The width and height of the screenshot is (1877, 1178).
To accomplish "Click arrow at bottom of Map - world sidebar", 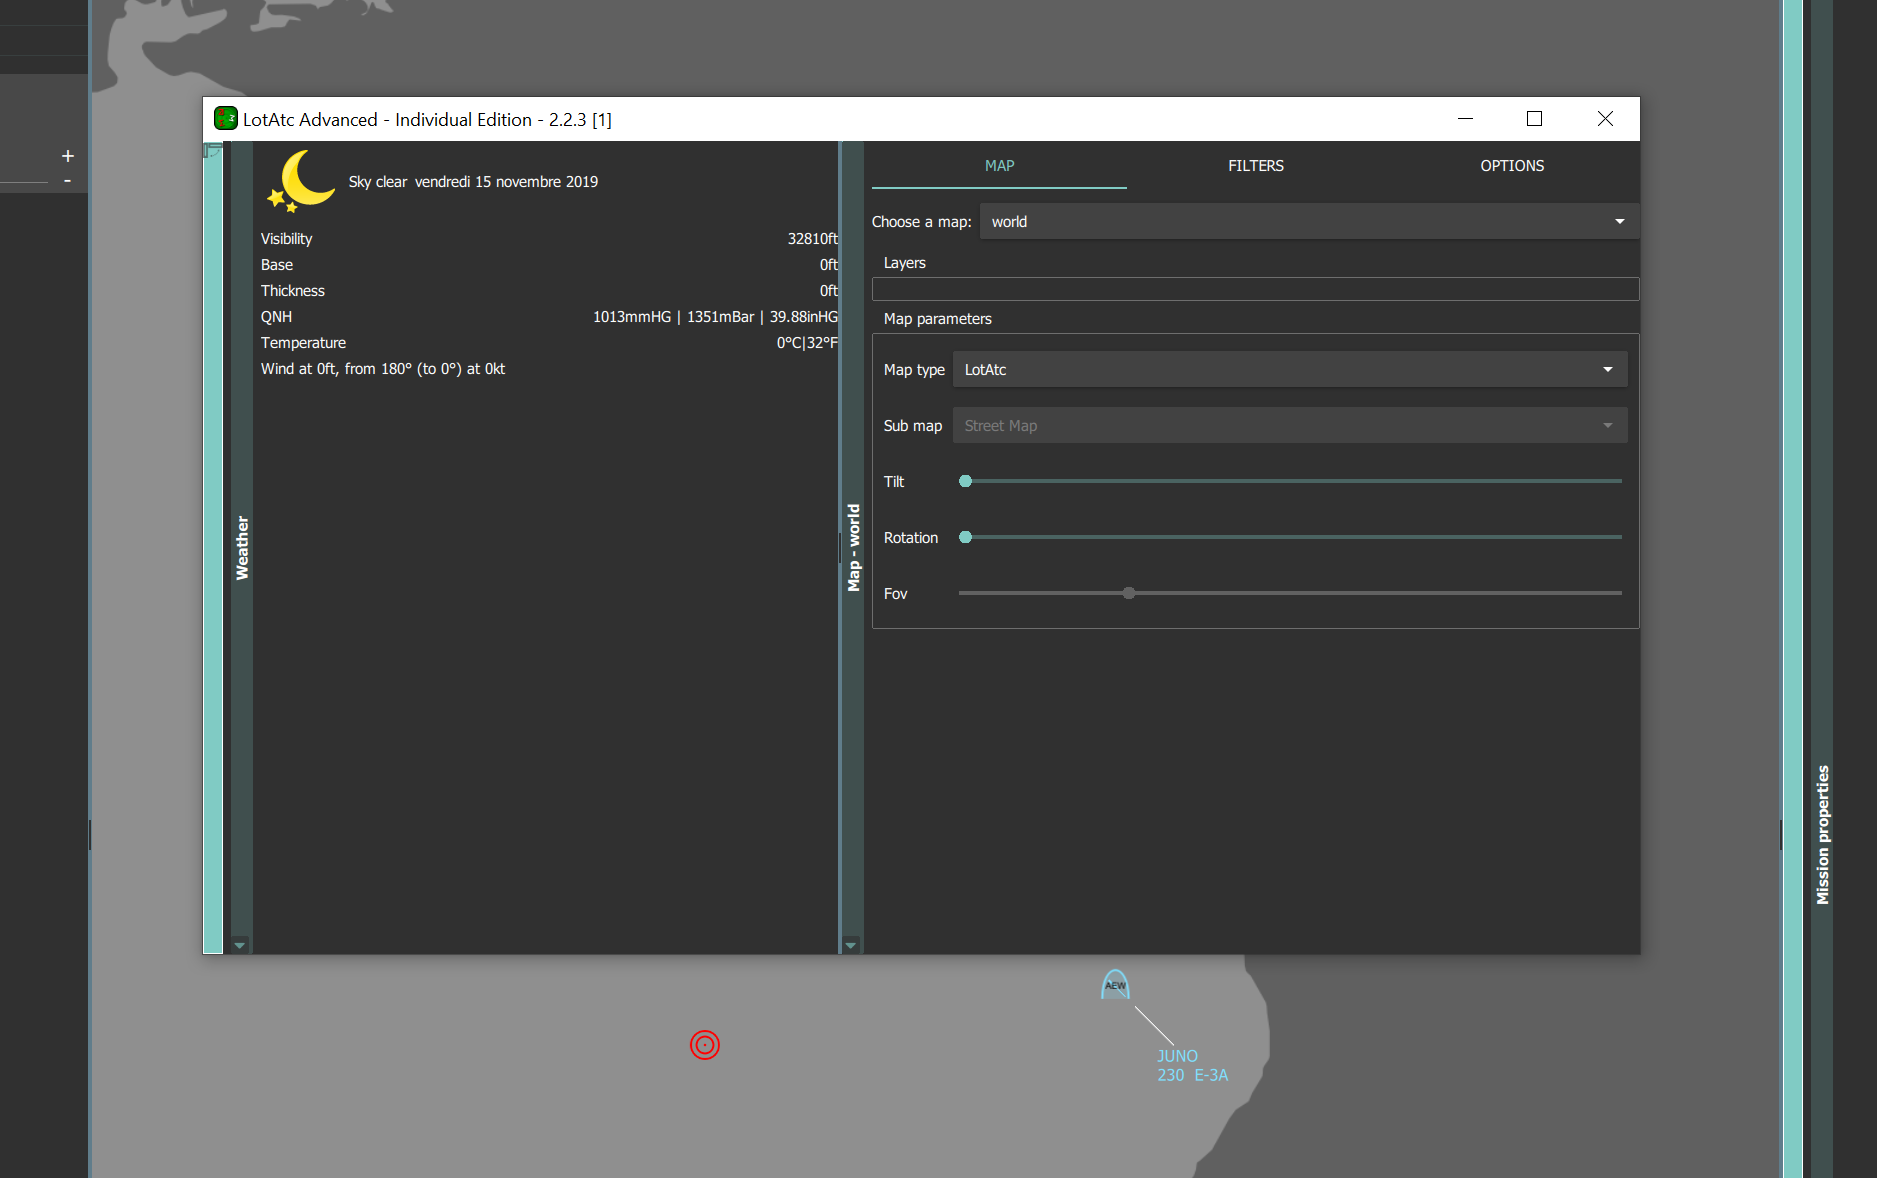I will coord(851,945).
